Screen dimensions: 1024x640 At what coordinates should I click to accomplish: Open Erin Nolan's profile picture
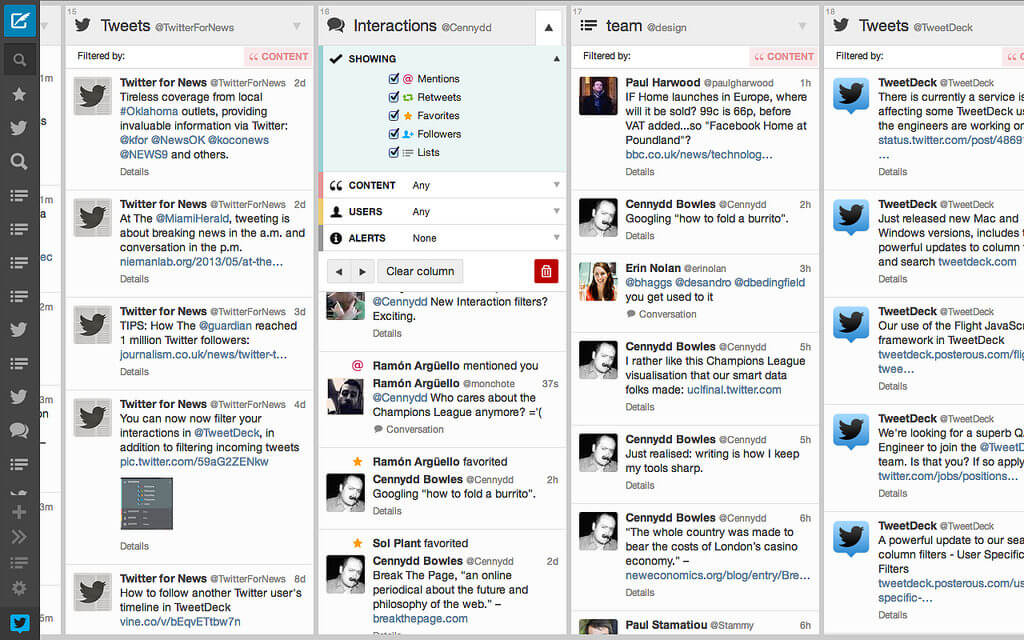(x=598, y=281)
